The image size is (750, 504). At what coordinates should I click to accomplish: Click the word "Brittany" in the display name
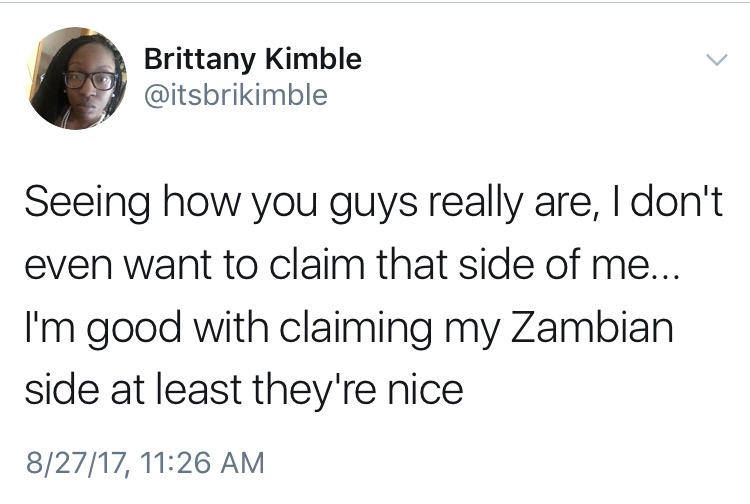coord(200,60)
